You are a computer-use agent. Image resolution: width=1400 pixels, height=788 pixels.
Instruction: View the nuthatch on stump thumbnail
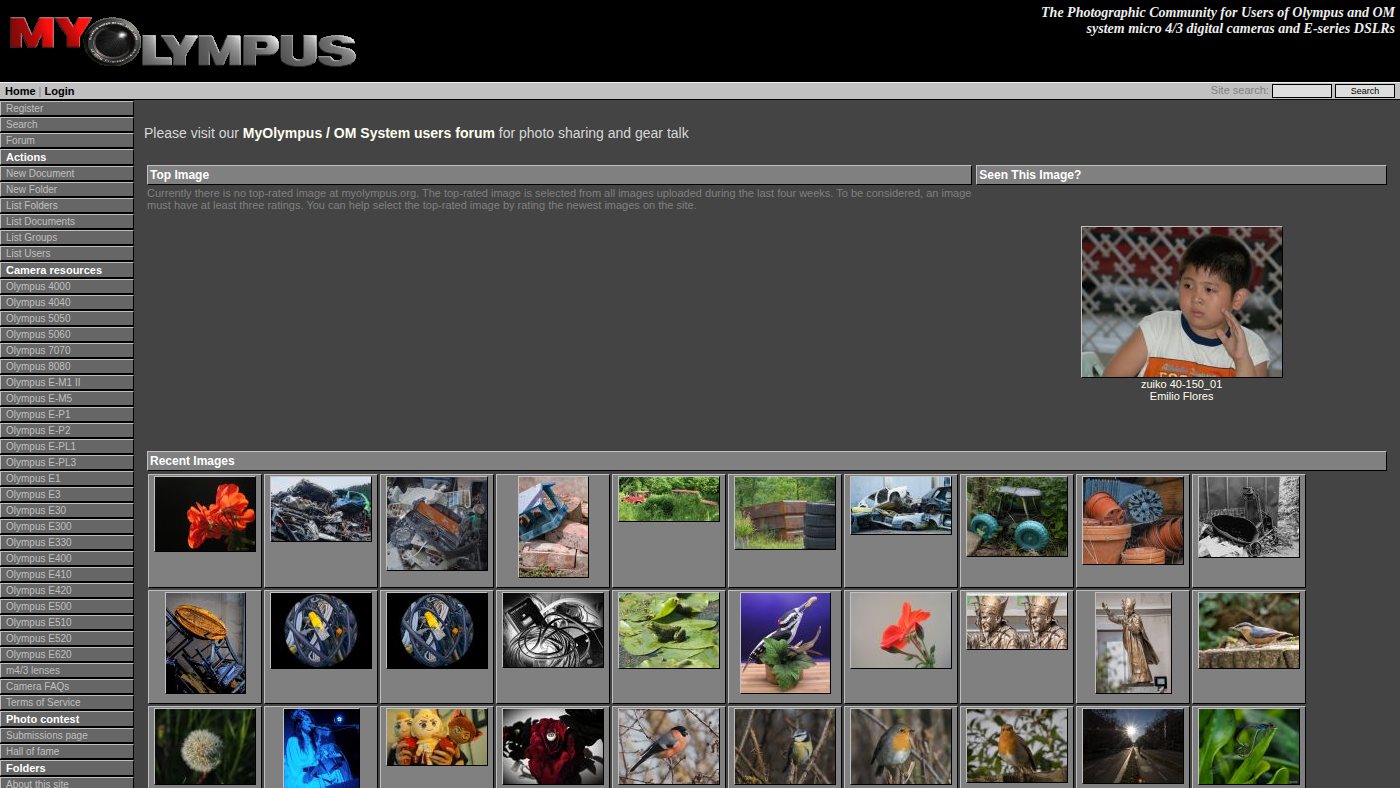(x=1249, y=630)
